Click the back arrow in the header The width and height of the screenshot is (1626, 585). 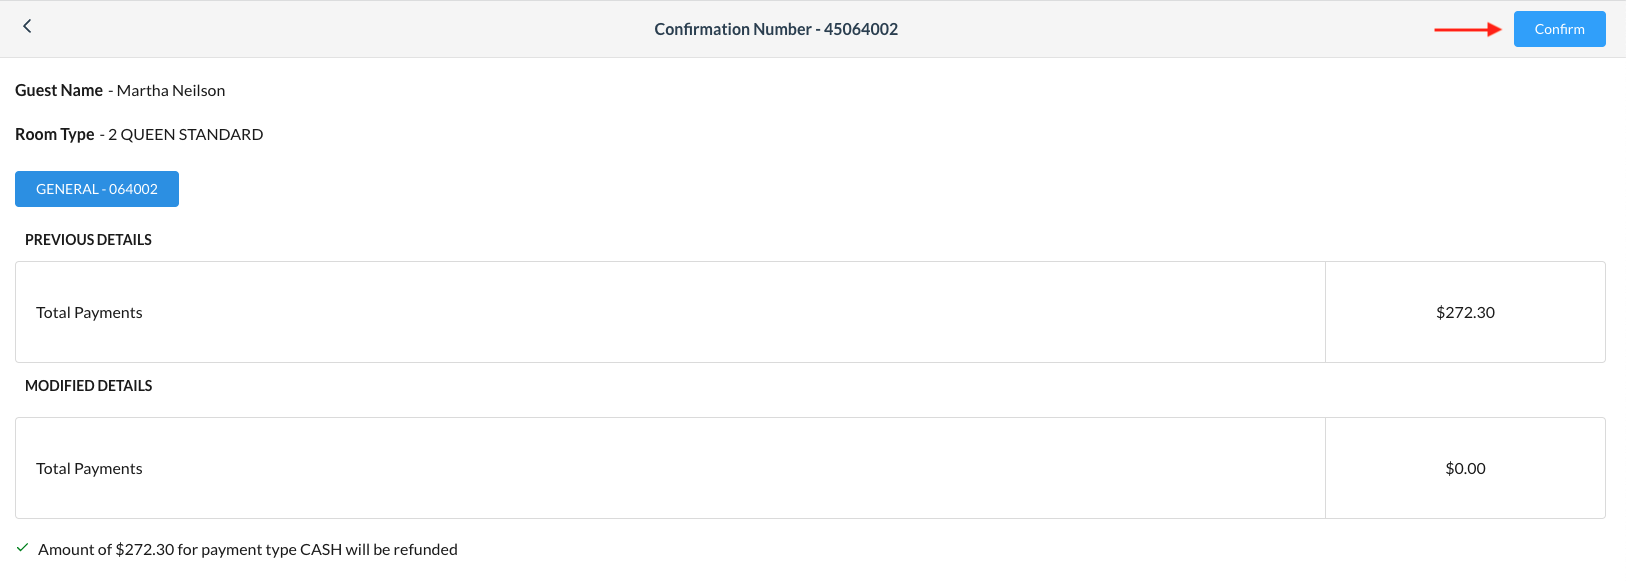coord(27,26)
